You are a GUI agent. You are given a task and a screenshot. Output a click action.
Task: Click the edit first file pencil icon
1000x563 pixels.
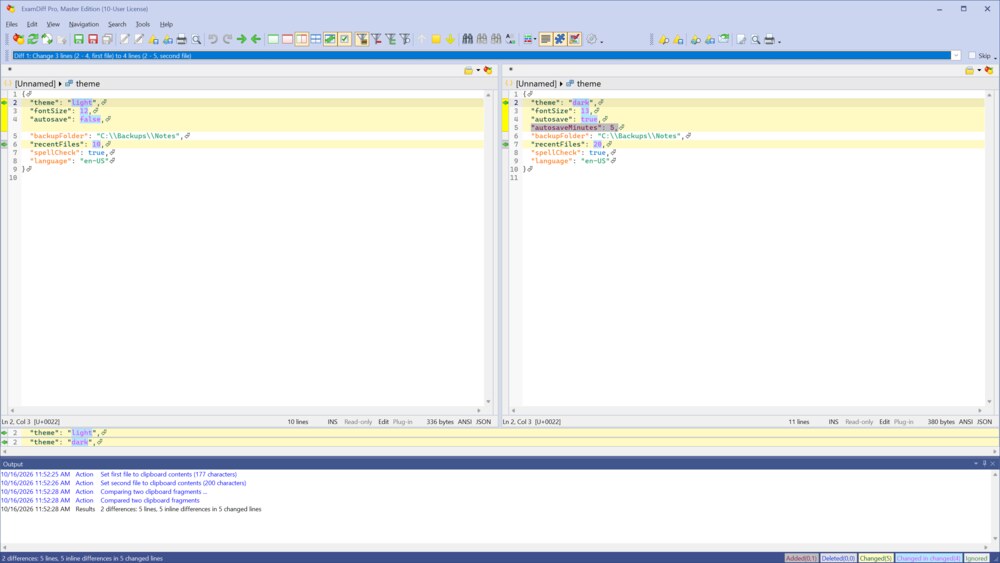pos(124,40)
